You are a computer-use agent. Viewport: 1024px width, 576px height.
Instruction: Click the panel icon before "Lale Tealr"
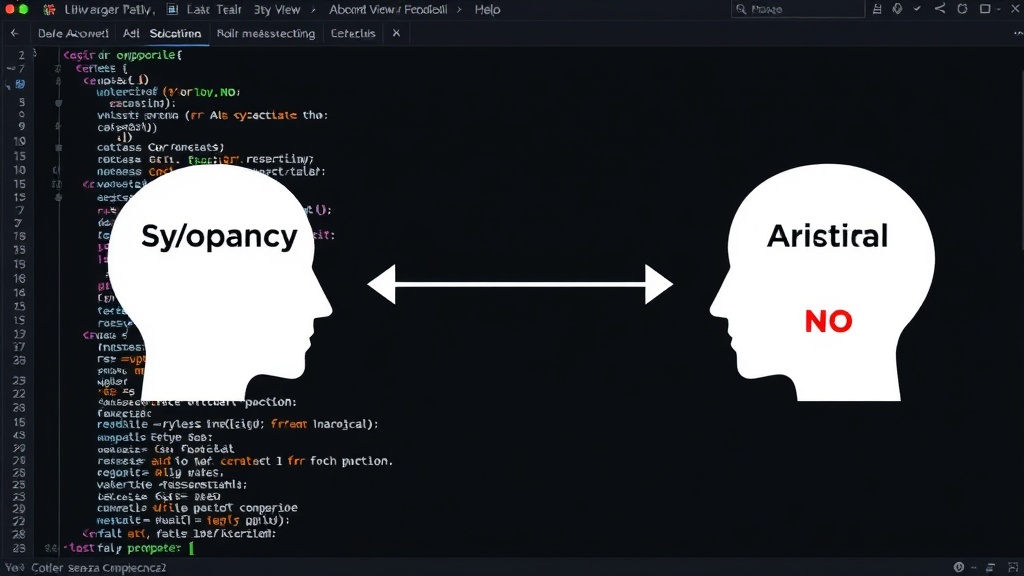[x=172, y=9]
